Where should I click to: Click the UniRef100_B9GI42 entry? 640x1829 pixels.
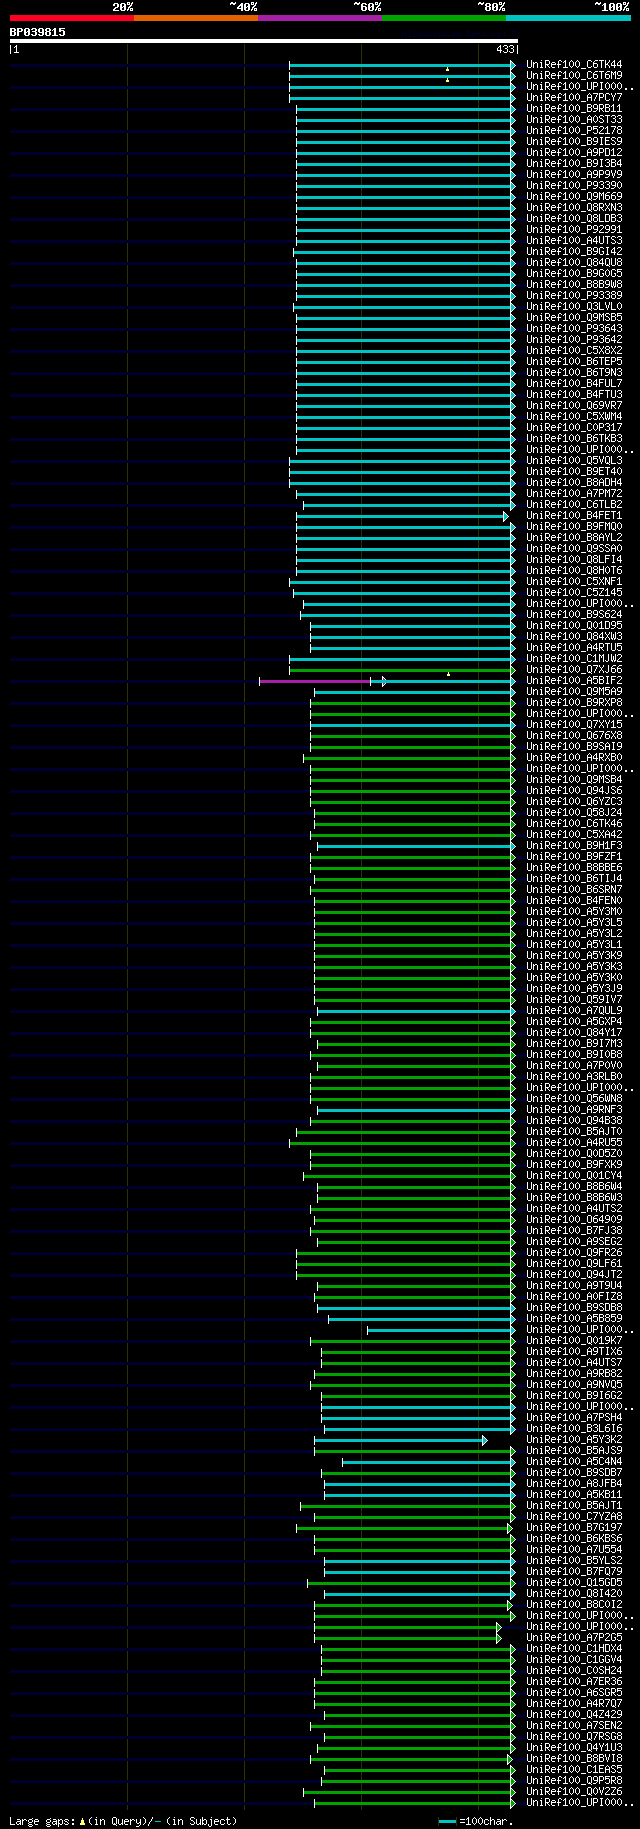pyautogui.click(x=574, y=251)
